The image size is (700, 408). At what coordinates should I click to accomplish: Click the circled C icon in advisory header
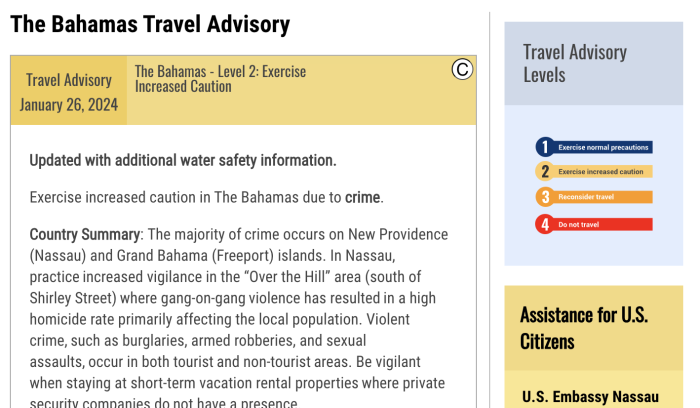[461, 69]
